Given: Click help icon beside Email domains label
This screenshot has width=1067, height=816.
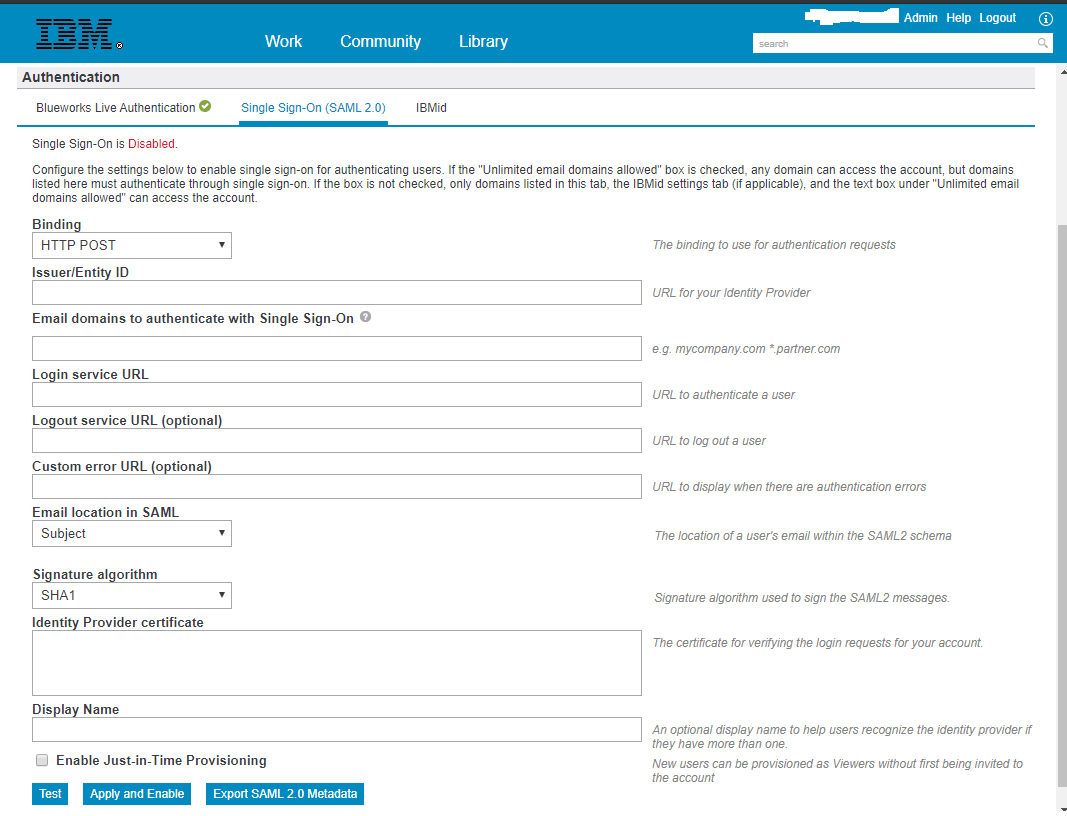Looking at the screenshot, I should (x=365, y=316).
